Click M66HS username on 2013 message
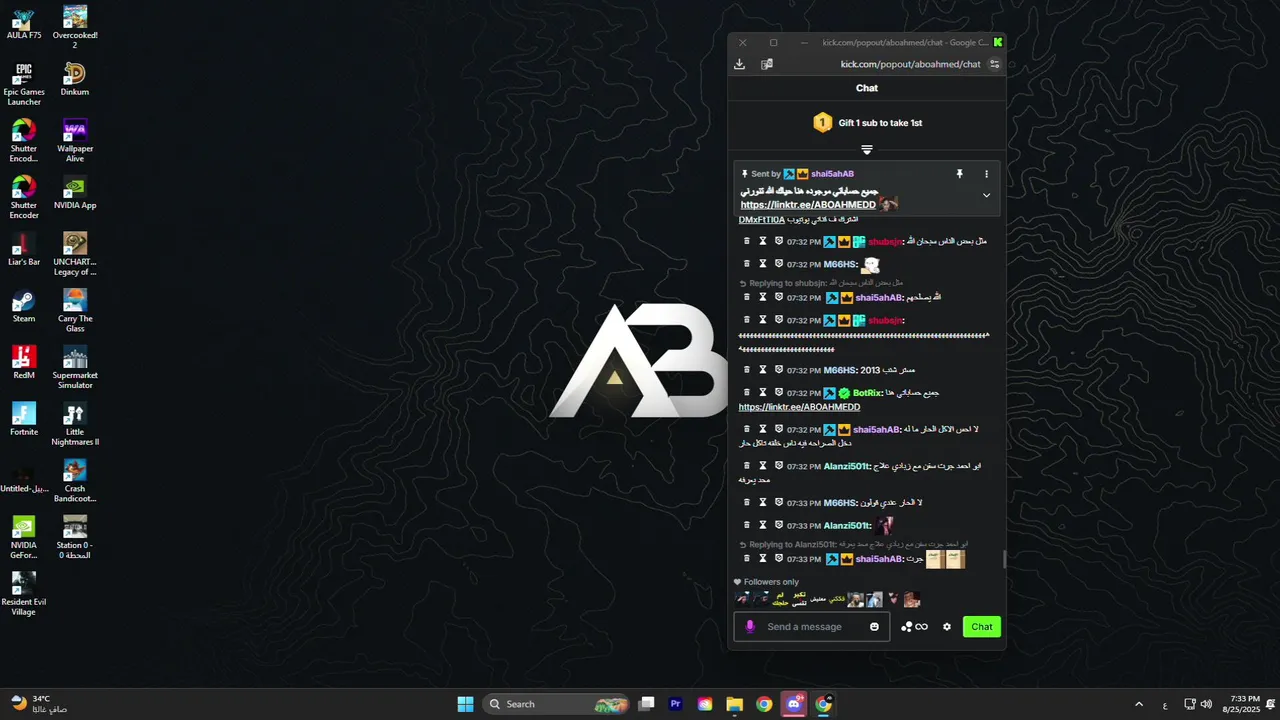 click(840, 370)
